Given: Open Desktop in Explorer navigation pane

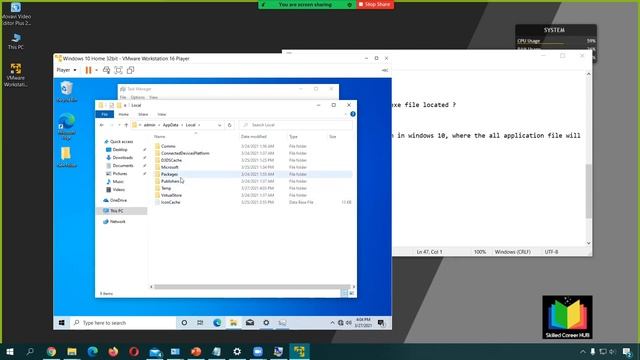Looking at the screenshot, I should [x=120, y=150].
